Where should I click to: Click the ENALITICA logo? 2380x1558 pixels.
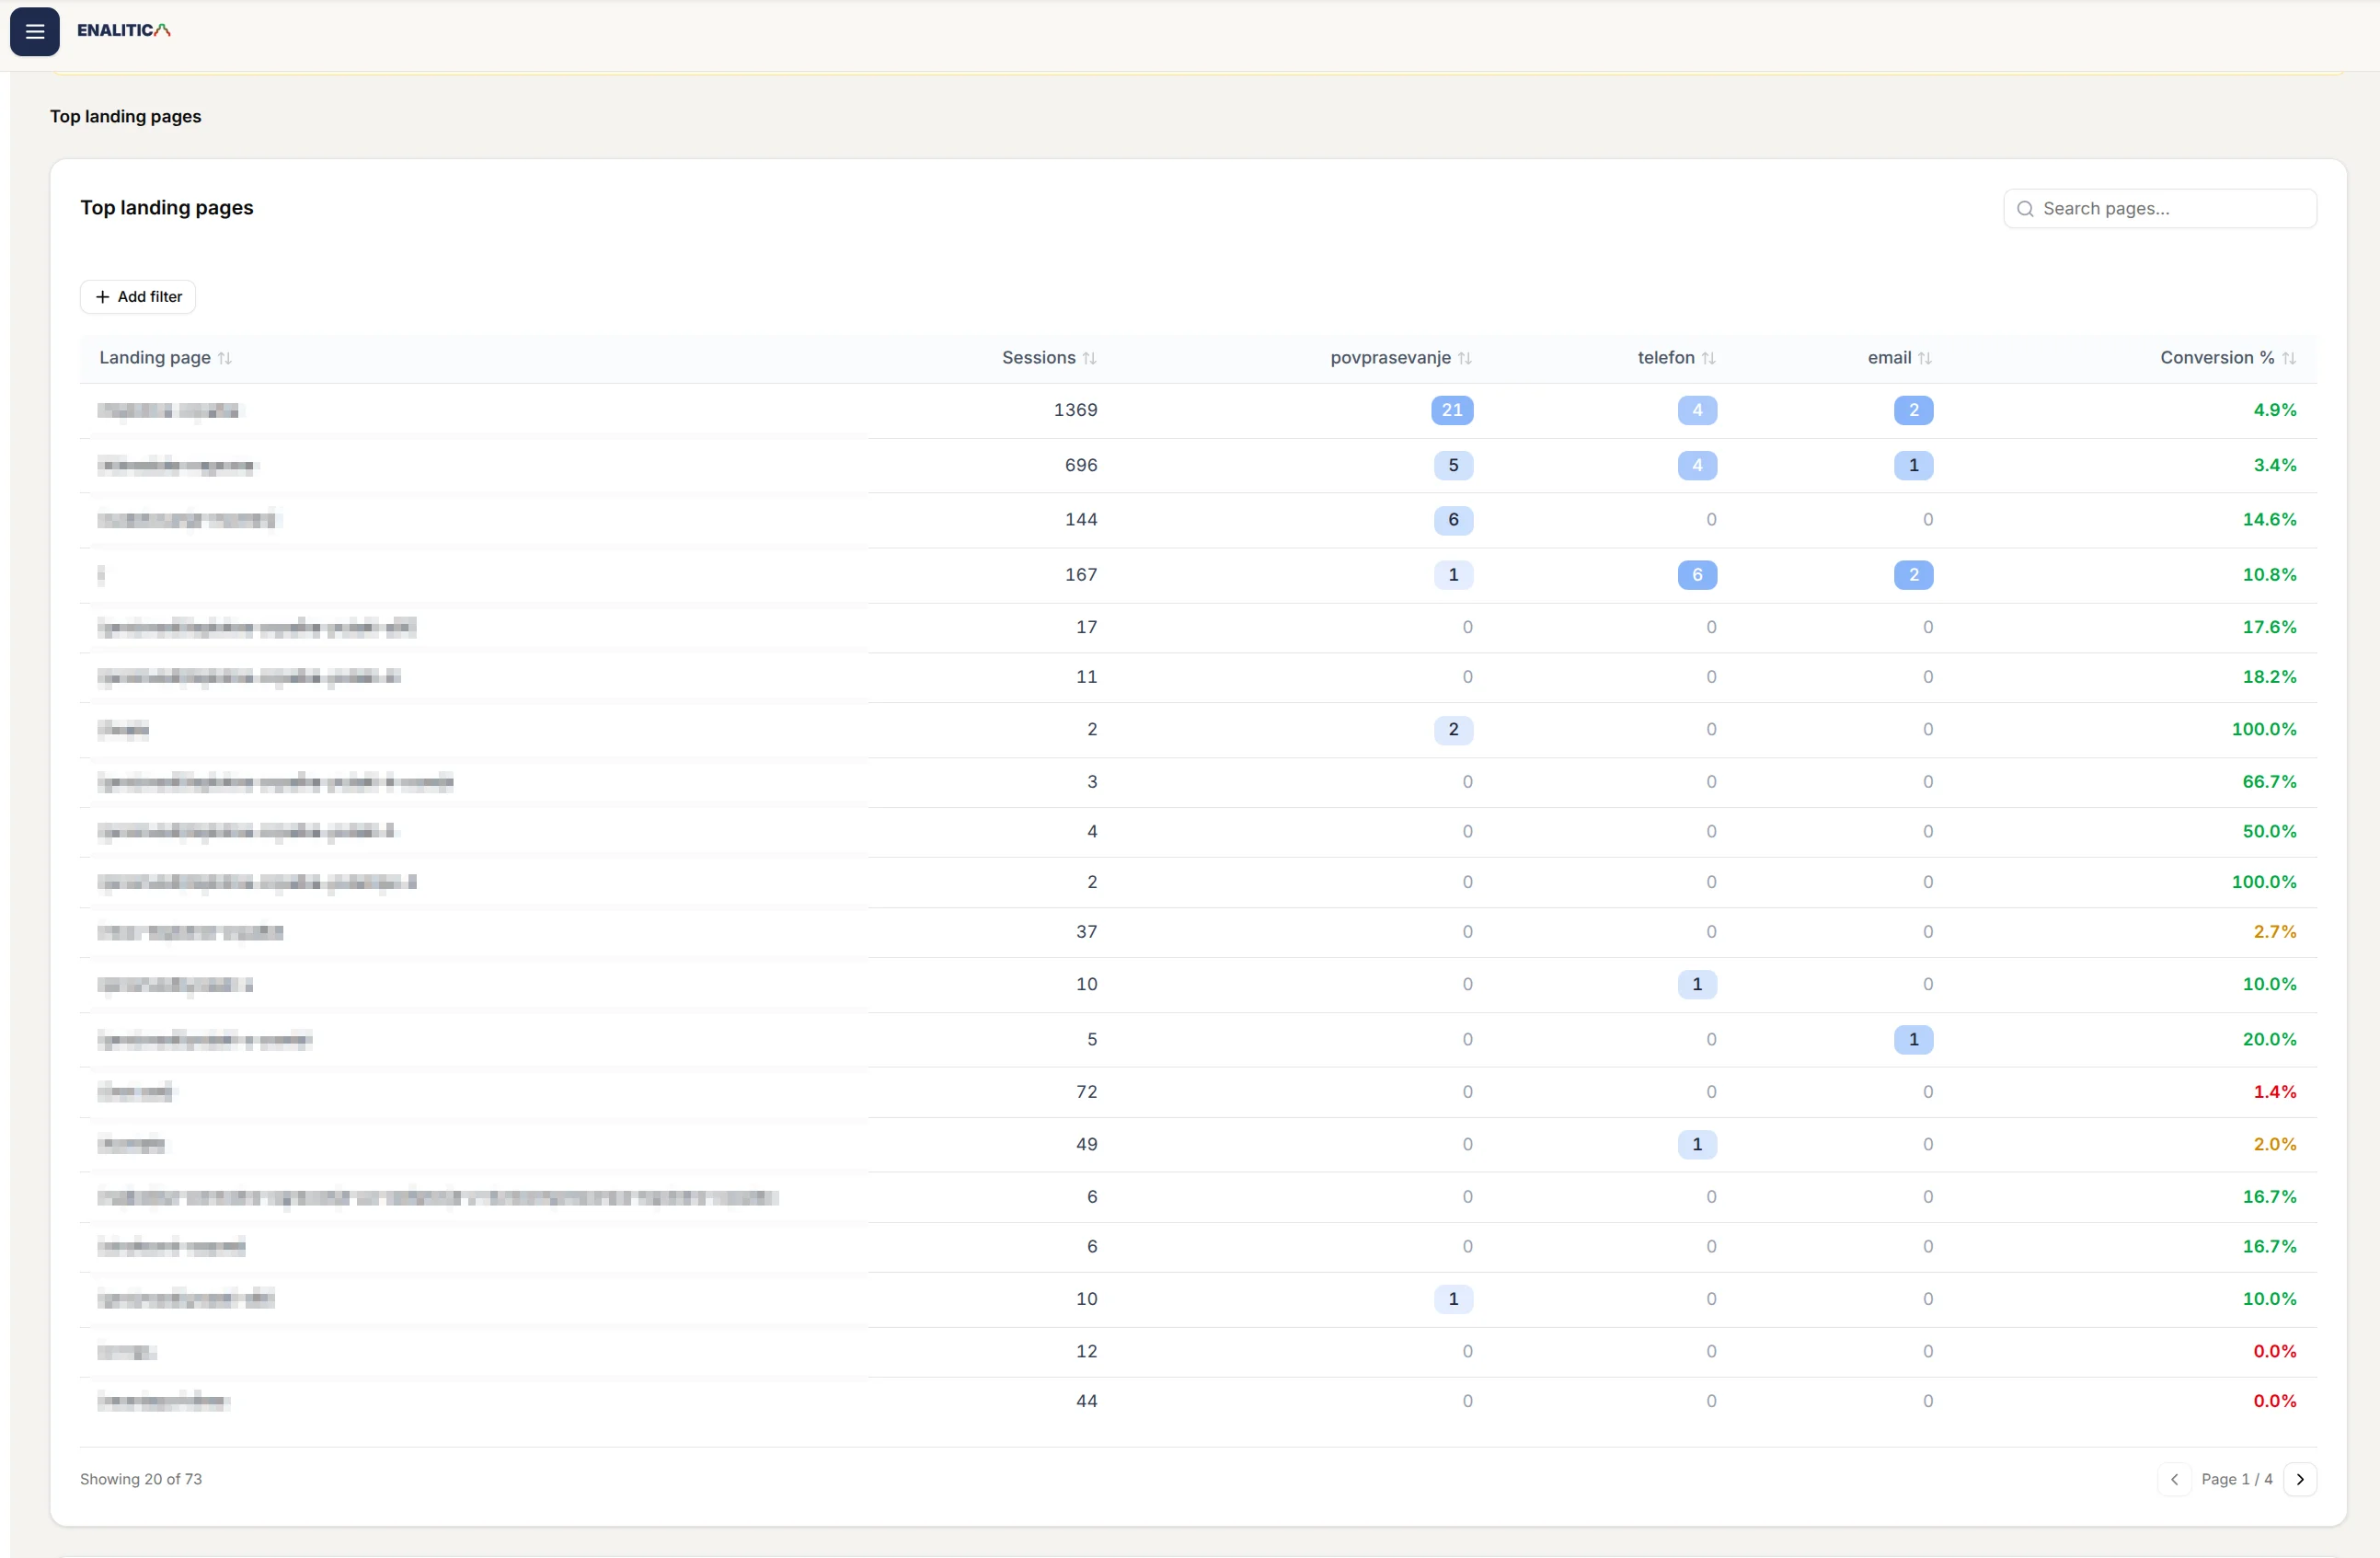(123, 30)
